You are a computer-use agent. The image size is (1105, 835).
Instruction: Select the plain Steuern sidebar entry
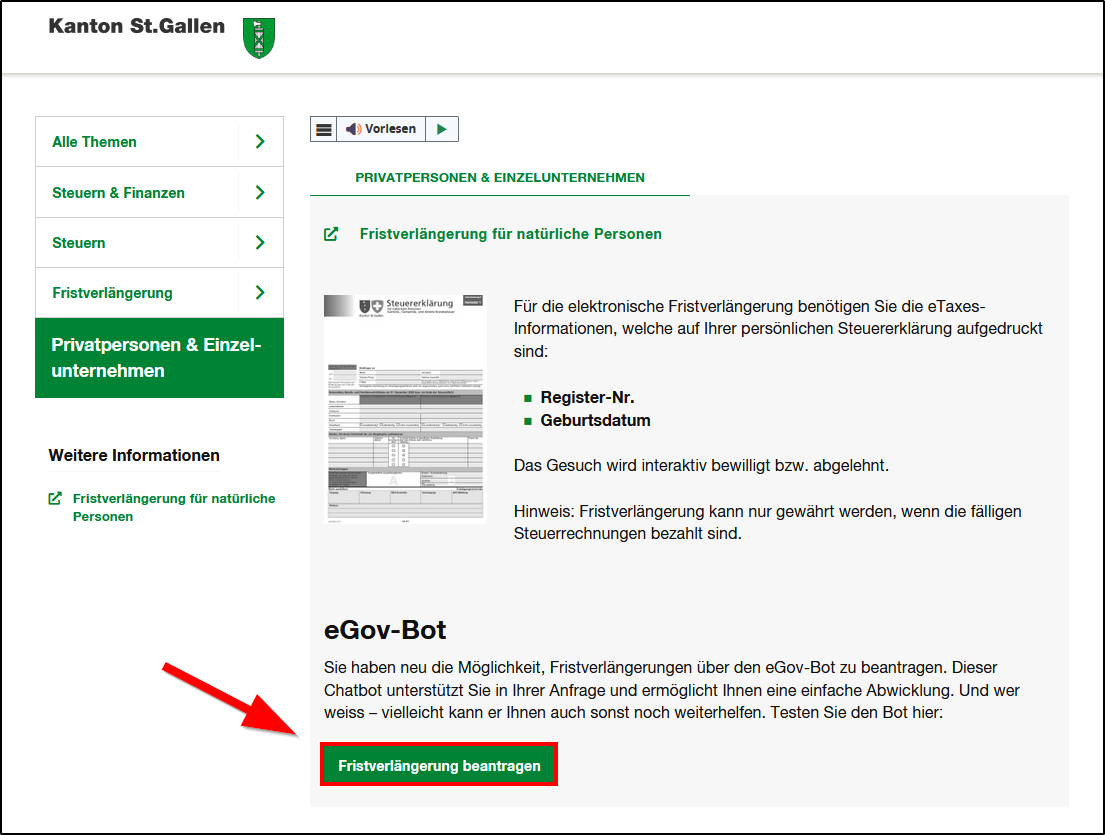[x=79, y=243]
